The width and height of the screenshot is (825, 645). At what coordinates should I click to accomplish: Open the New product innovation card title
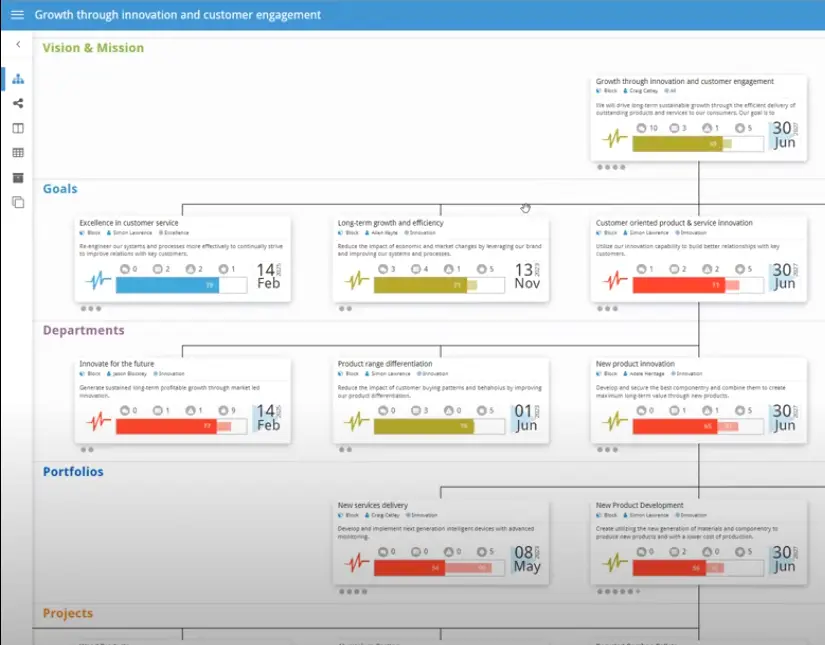click(x=635, y=364)
